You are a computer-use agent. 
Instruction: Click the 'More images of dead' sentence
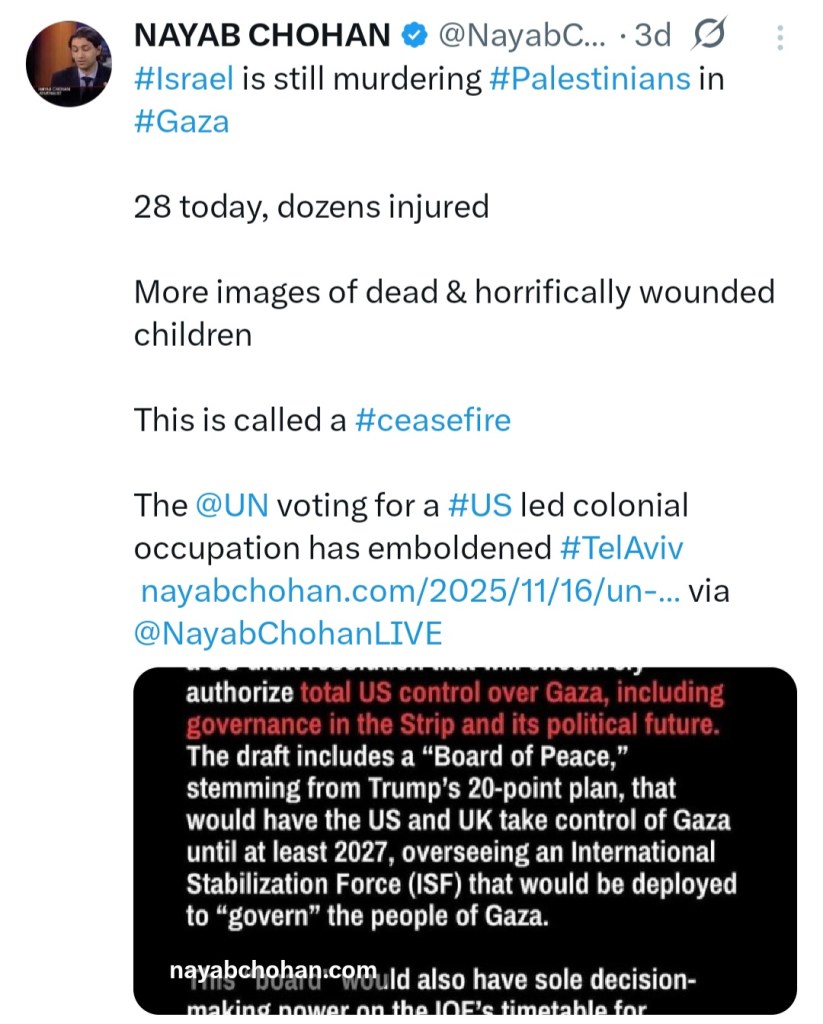[x=454, y=292]
